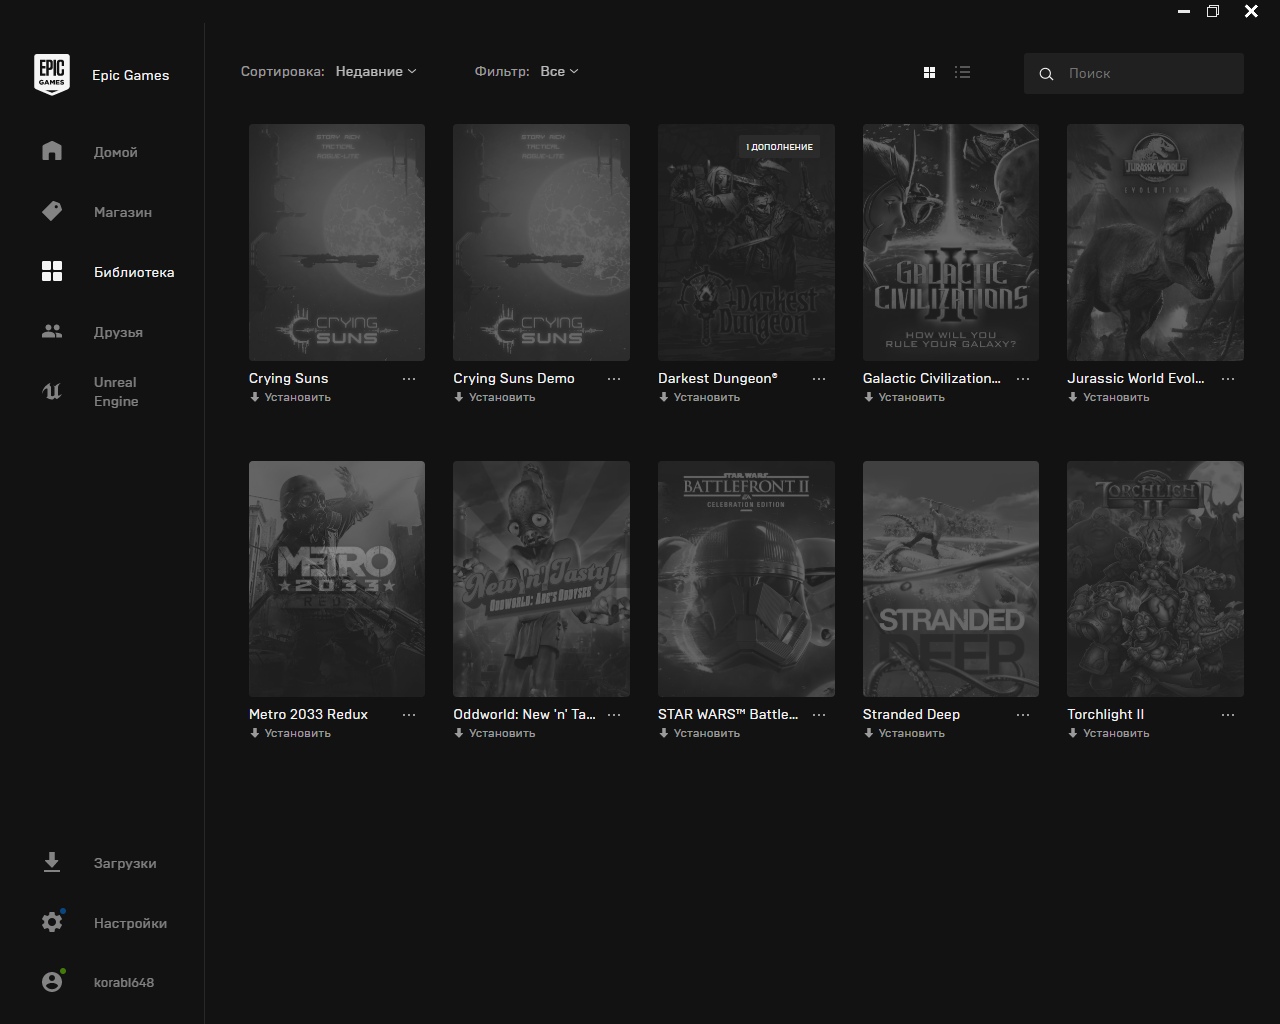The image size is (1280, 1024).
Task: Click Установить under Darkest Dungeon
Action: (699, 397)
